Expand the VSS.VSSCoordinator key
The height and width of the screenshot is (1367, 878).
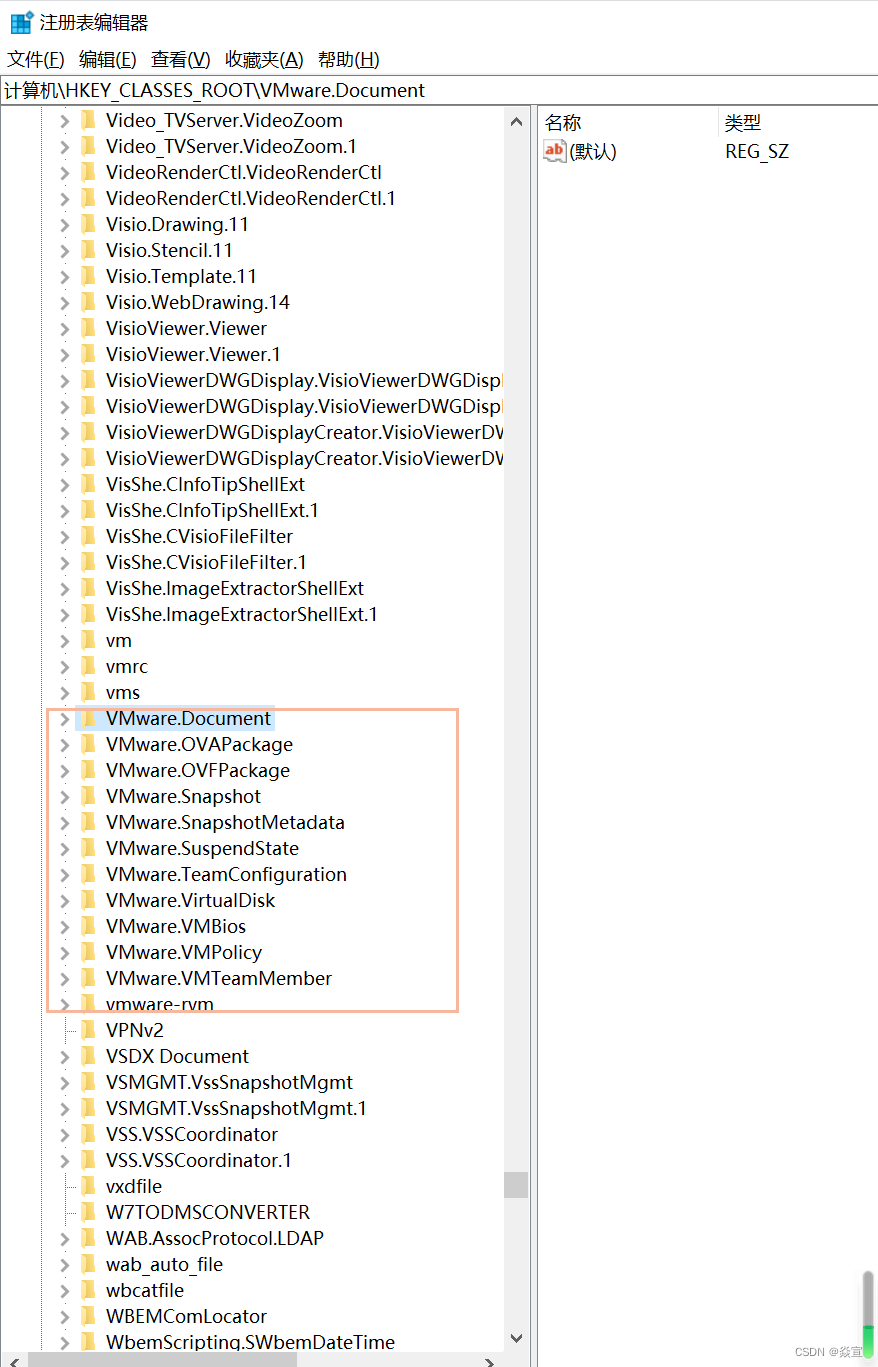64,1135
